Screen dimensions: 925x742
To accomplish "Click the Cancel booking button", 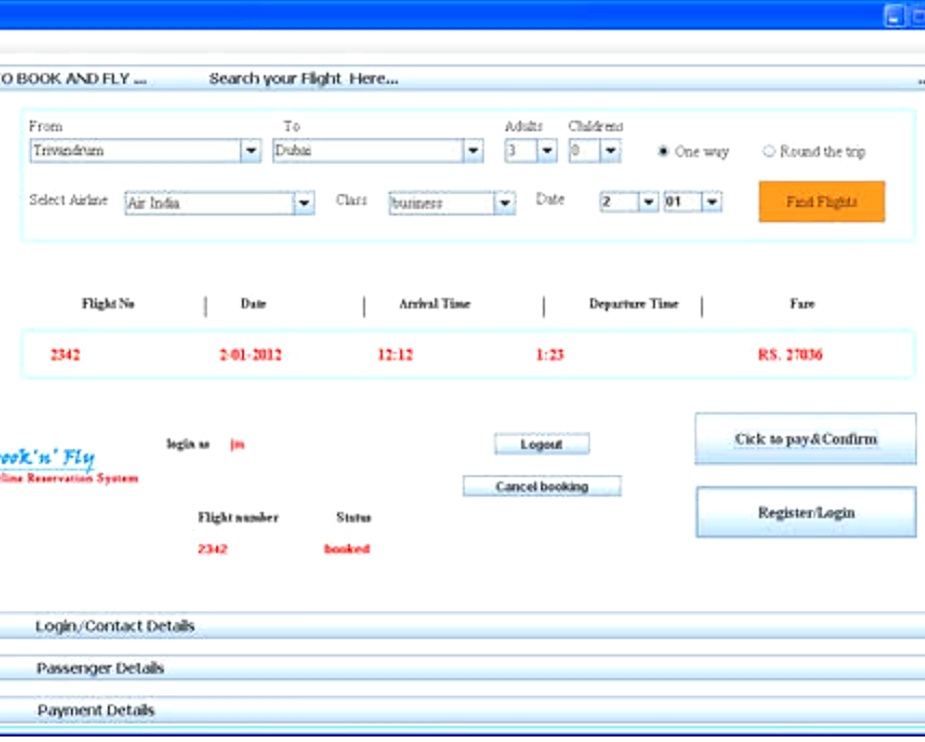I will [x=542, y=487].
